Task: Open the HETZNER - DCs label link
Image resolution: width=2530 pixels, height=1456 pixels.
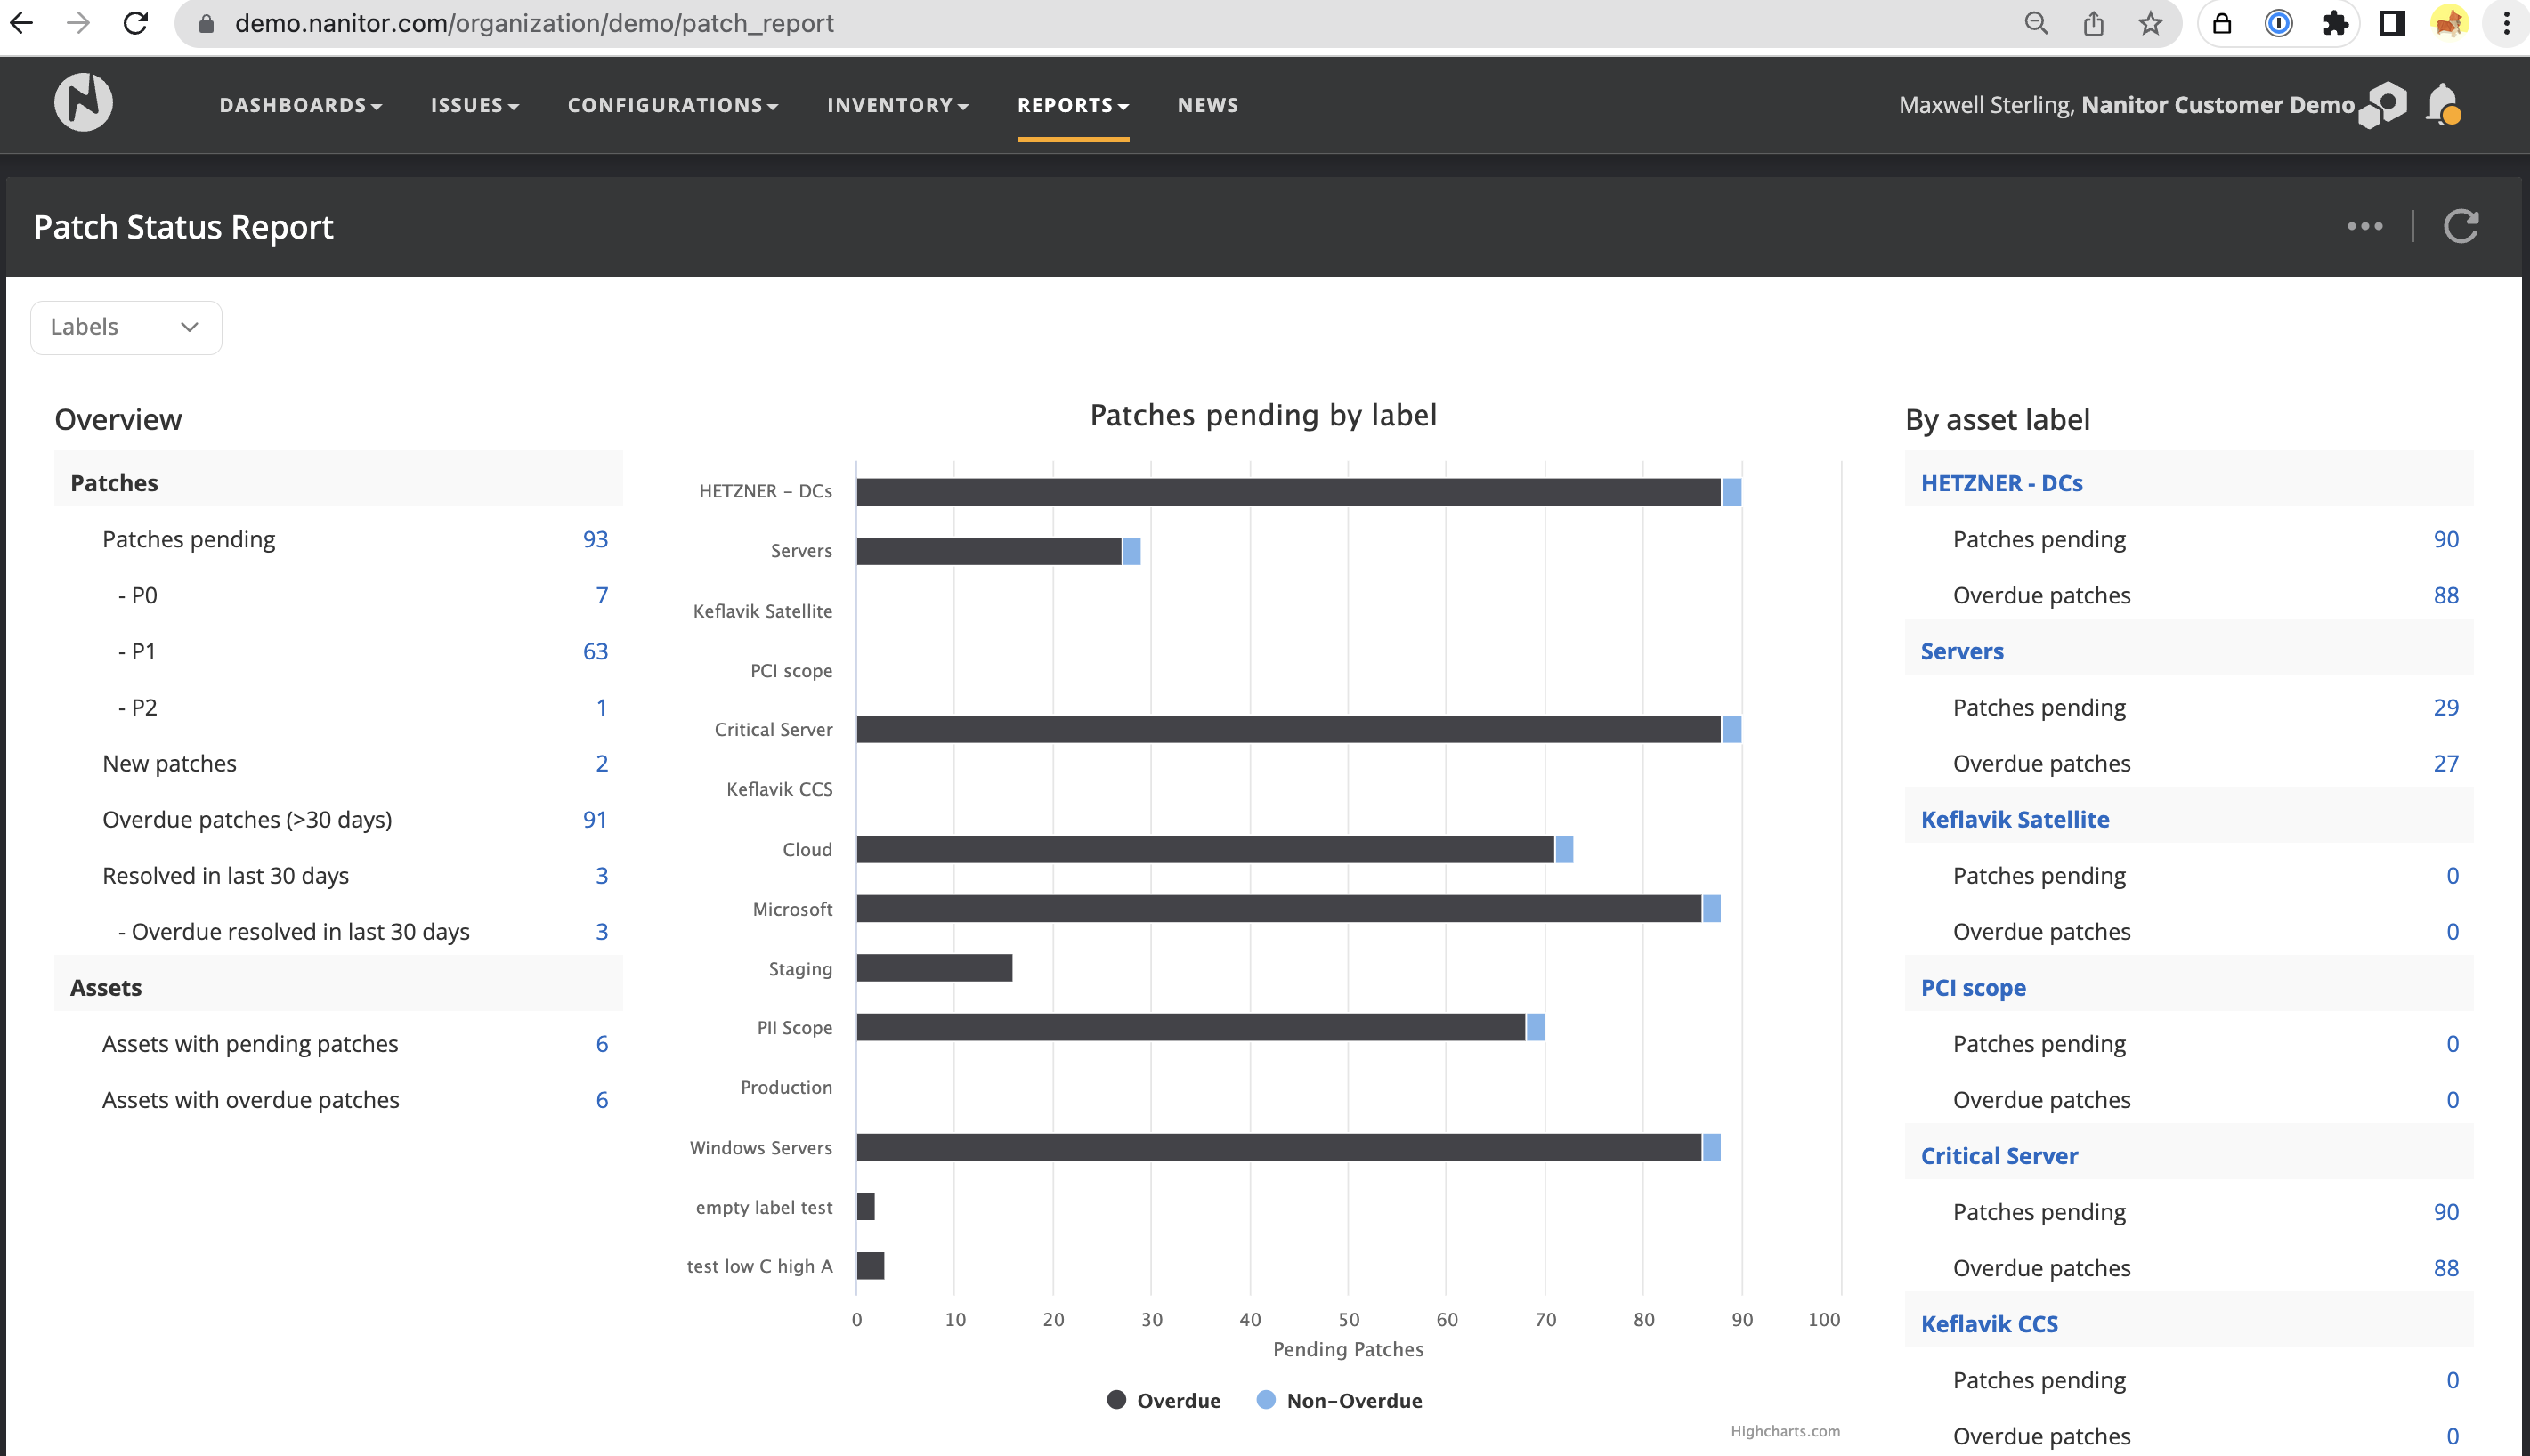Action: tap(2001, 483)
